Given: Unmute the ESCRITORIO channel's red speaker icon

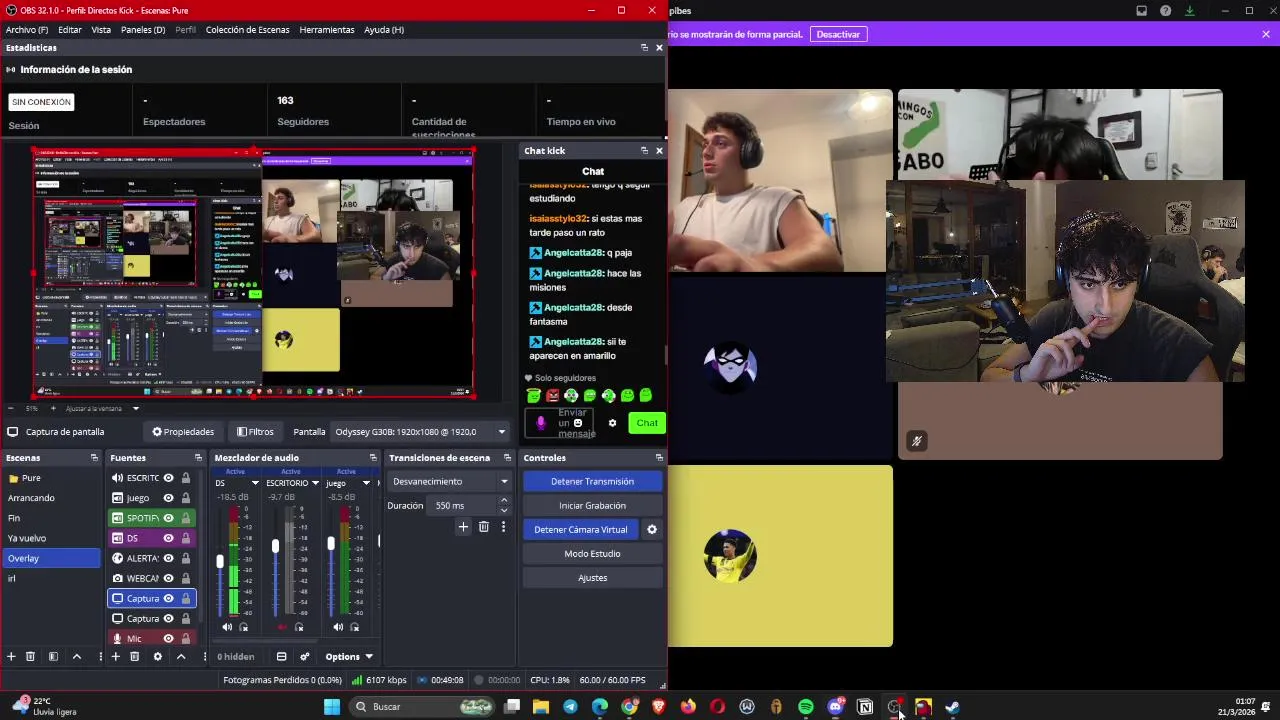Looking at the screenshot, I should click(282, 627).
